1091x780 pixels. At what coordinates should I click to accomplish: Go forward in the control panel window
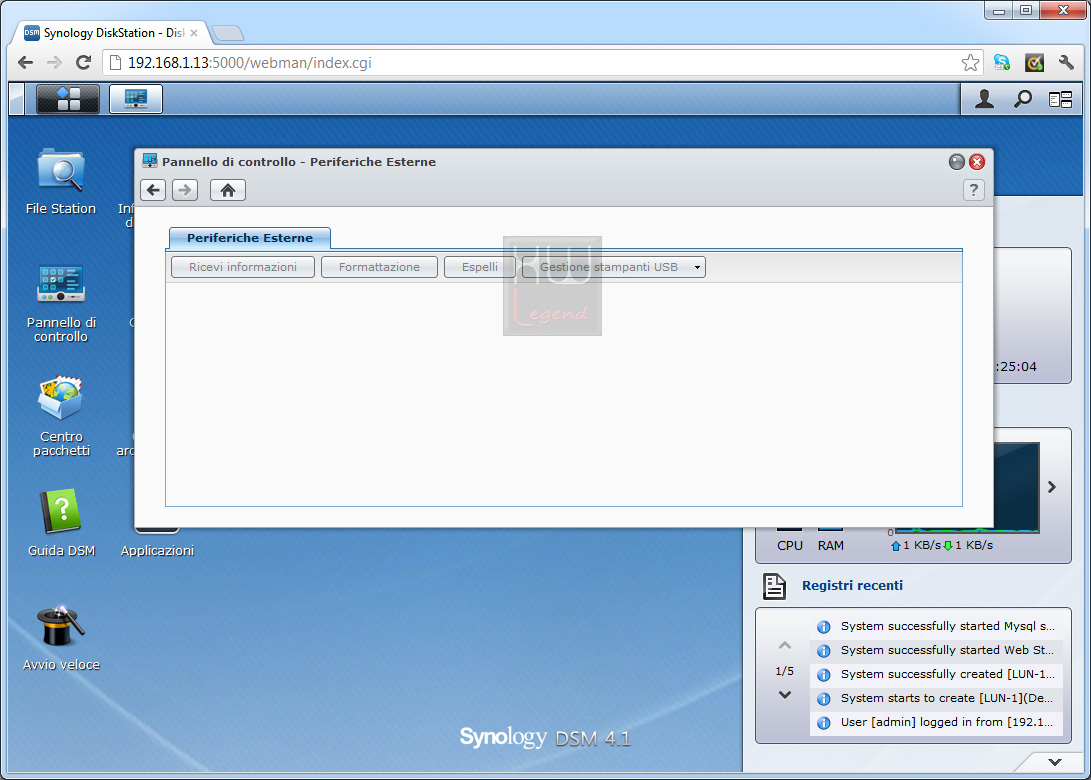[184, 190]
